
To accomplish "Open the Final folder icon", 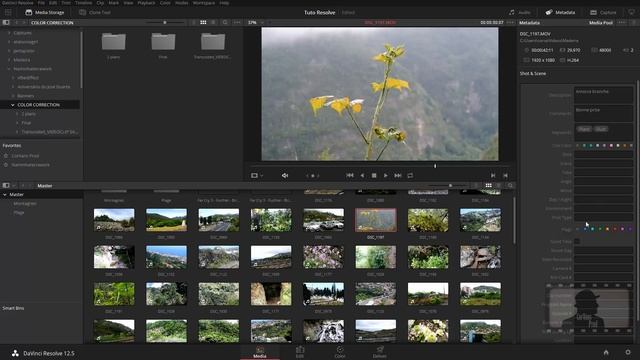I will 163,41.
